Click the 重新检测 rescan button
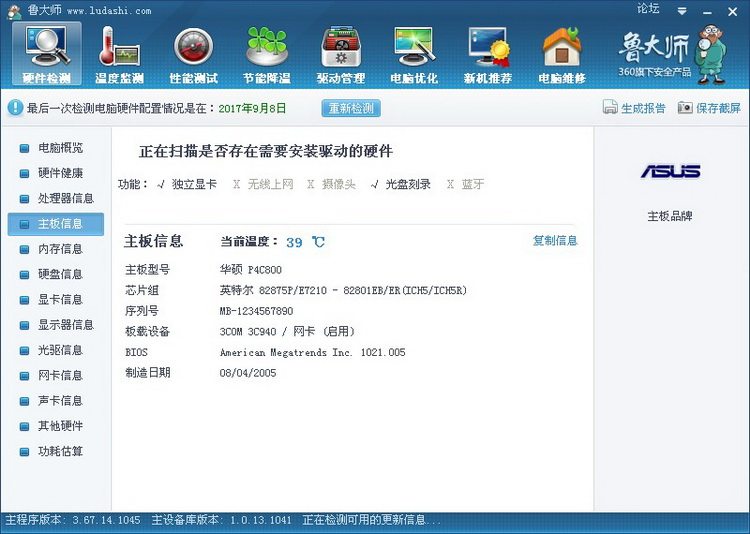The image size is (750, 534). (x=351, y=108)
